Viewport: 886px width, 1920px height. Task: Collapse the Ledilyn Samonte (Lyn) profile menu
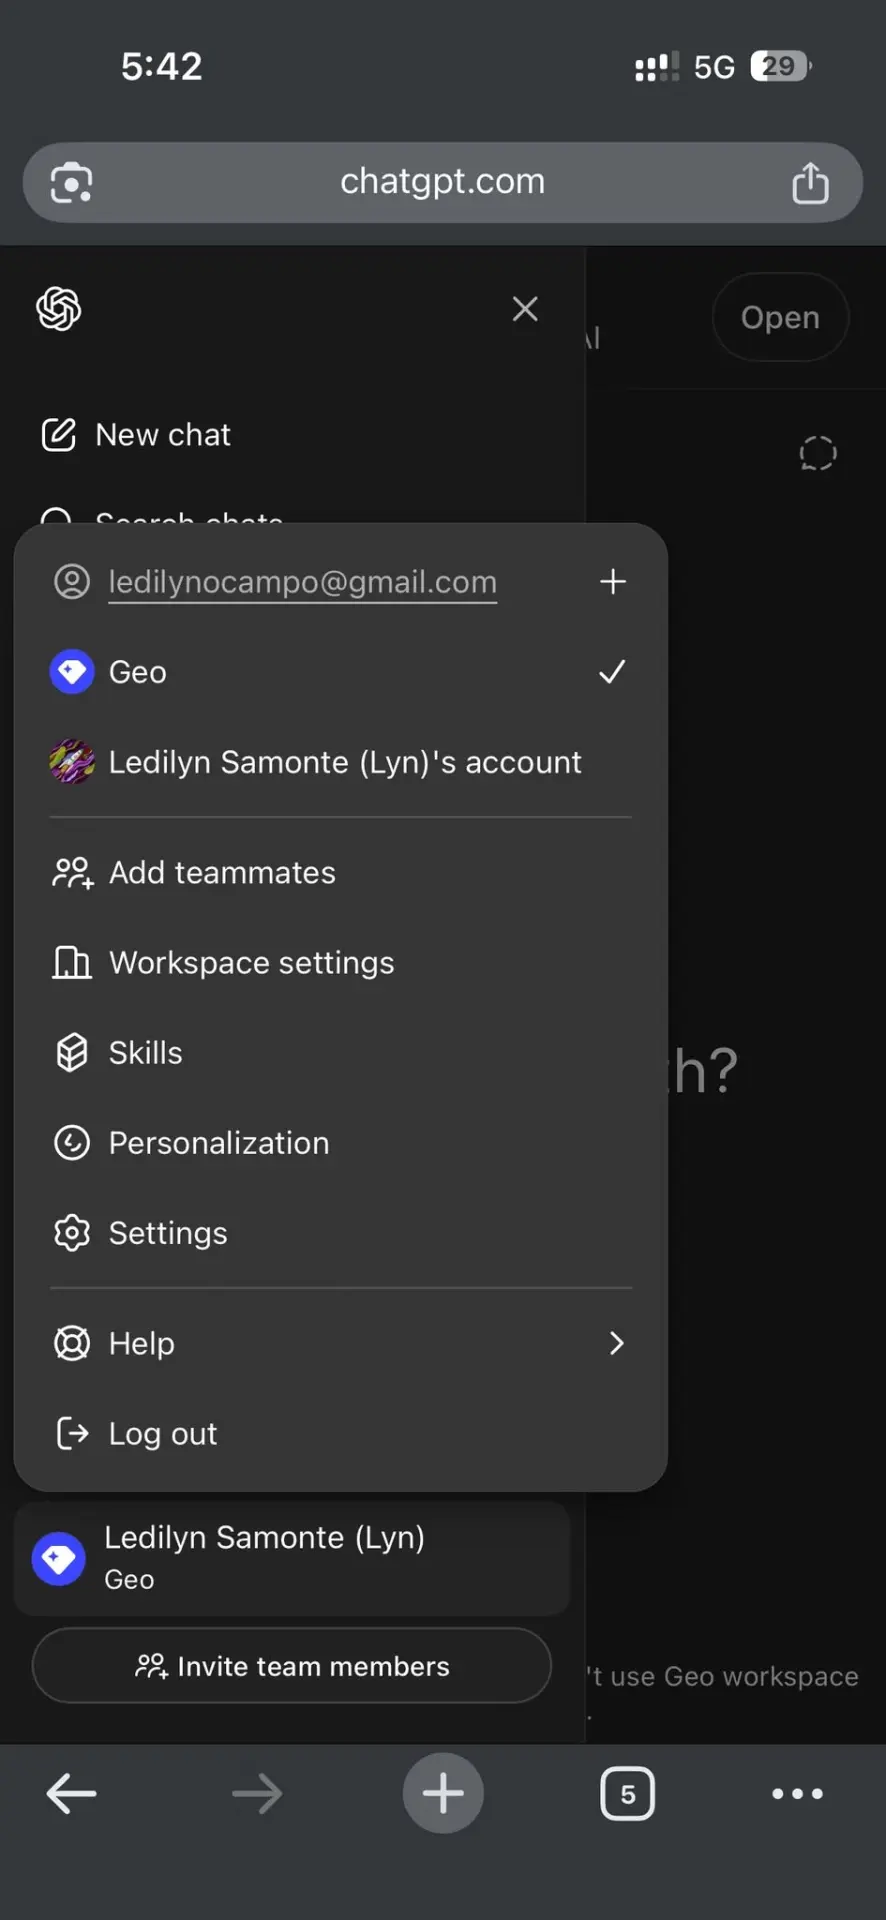(x=292, y=1558)
